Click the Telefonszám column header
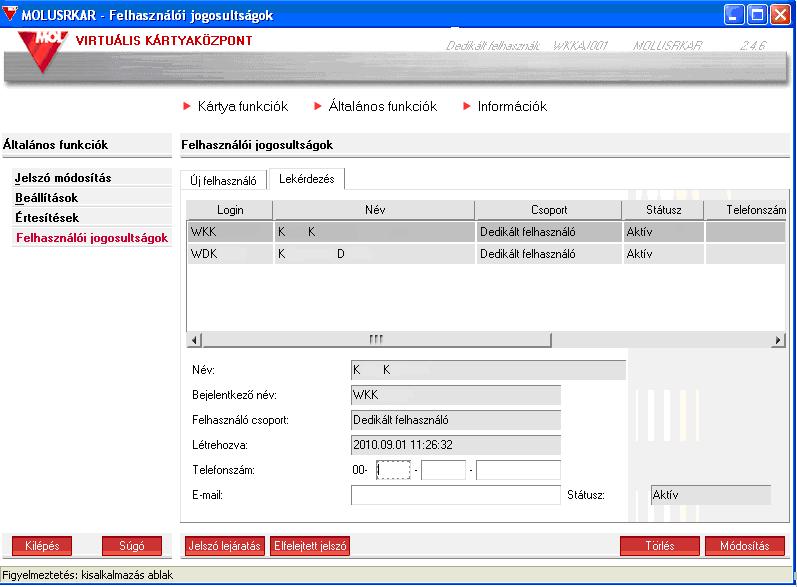Screen dimensions: 797x587 pyautogui.click(x=746, y=210)
